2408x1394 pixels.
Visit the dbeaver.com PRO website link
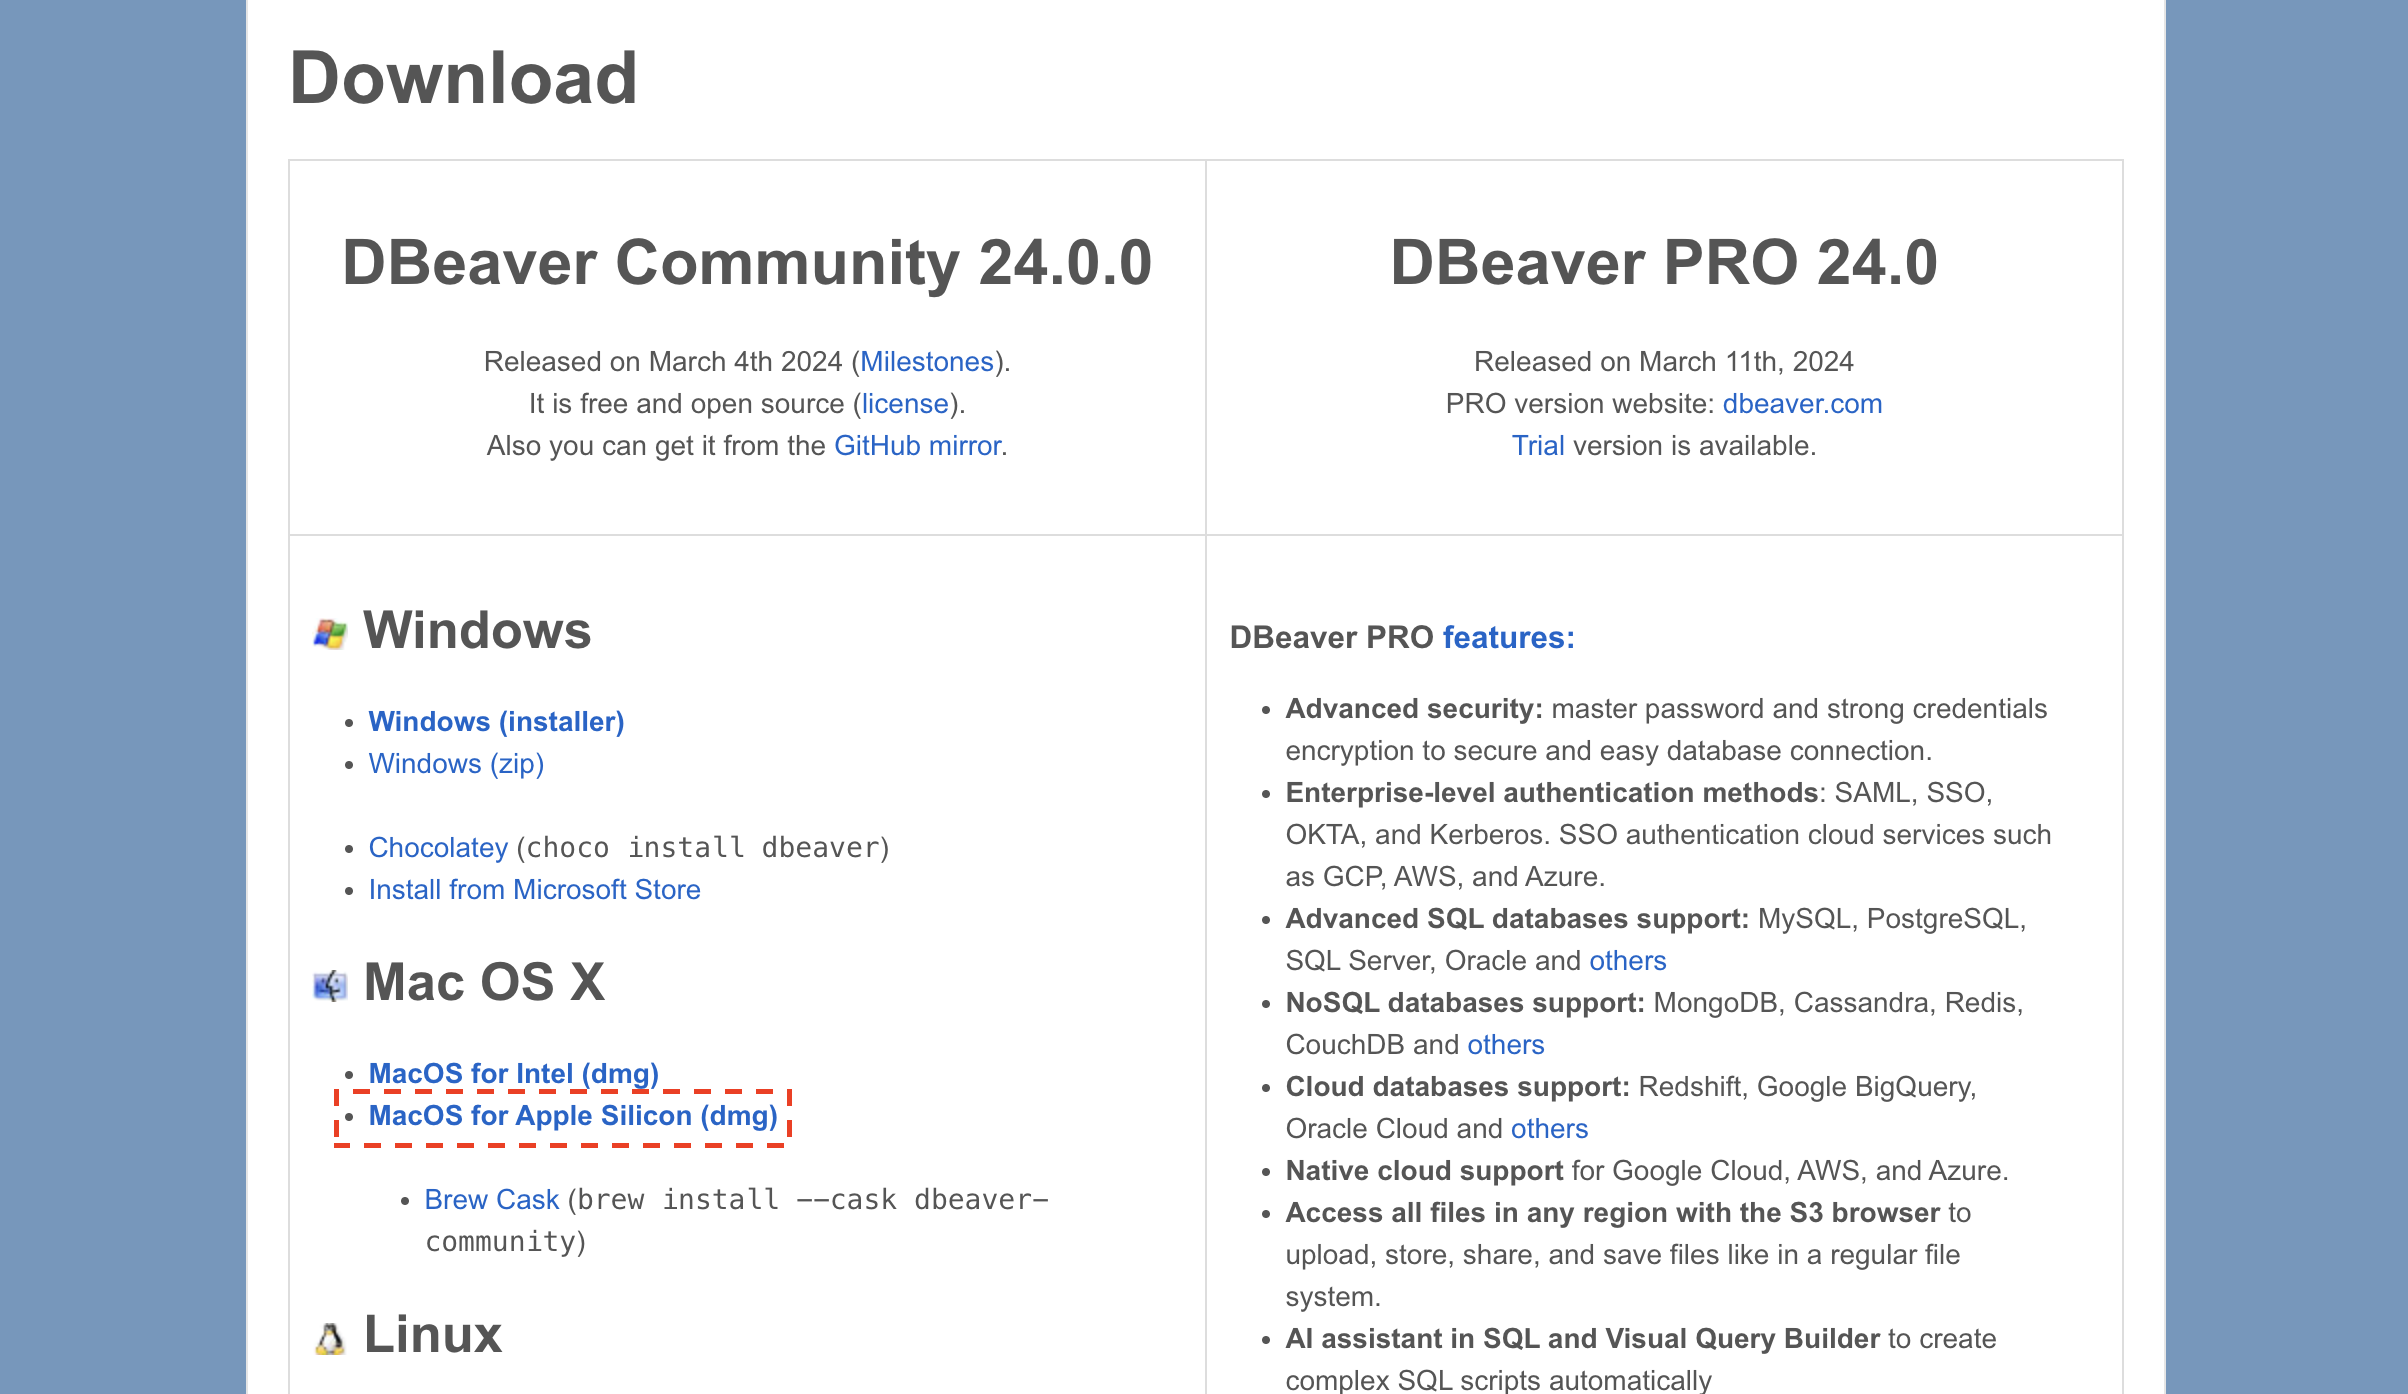tap(1802, 403)
